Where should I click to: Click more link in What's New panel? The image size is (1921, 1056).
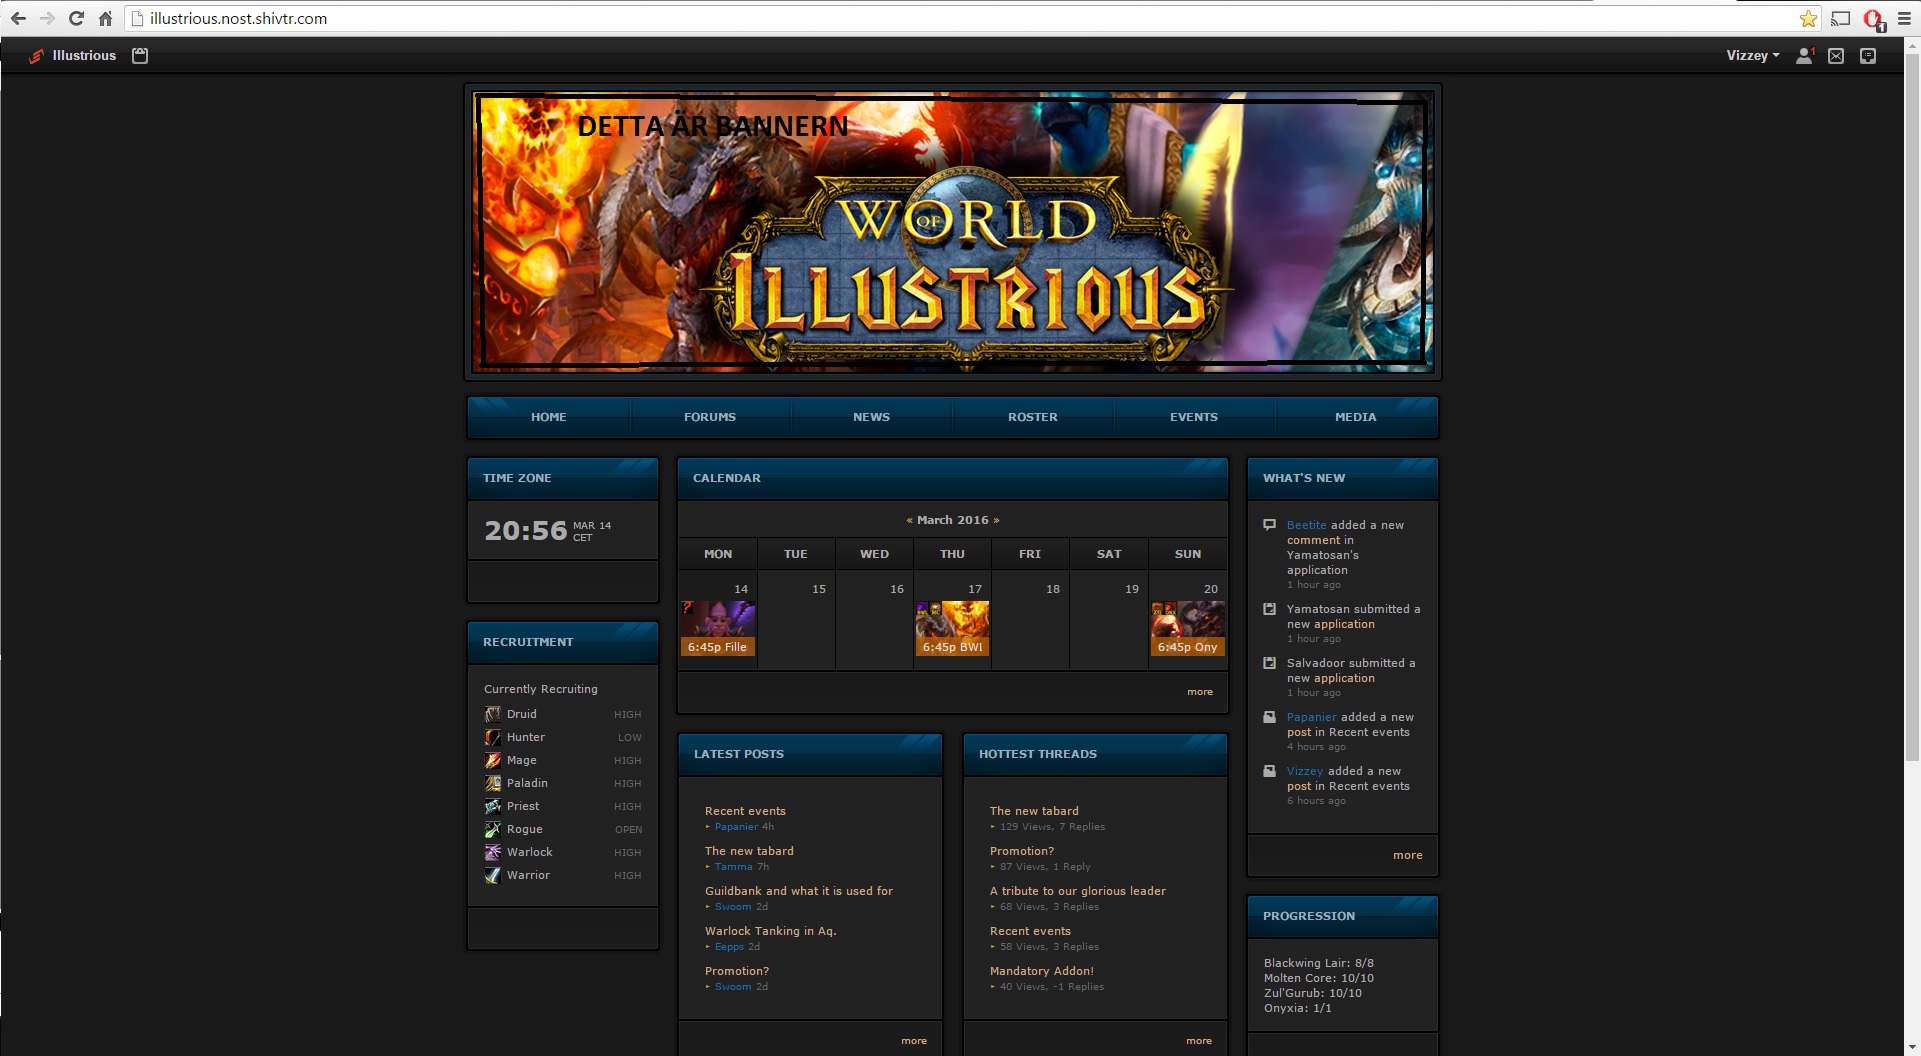pyautogui.click(x=1407, y=855)
